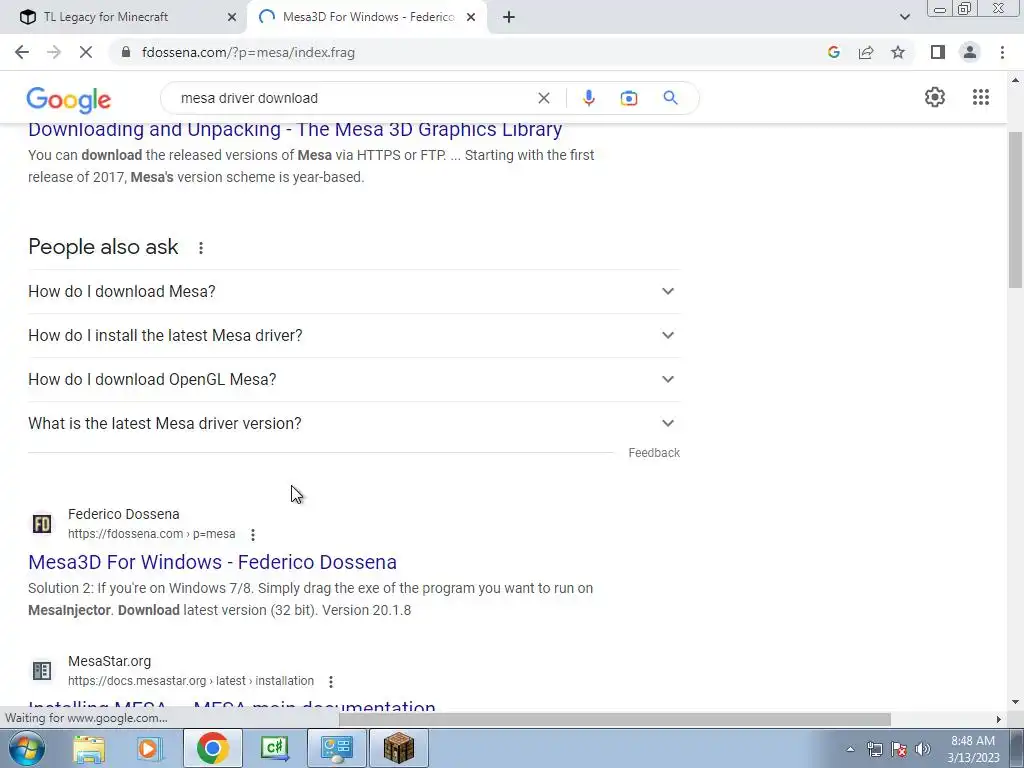Image resolution: width=1024 pixels, height=768 pixels.
Task: Stop page loading with the X button
Action: pyautogui.click(x=86, y=52)
